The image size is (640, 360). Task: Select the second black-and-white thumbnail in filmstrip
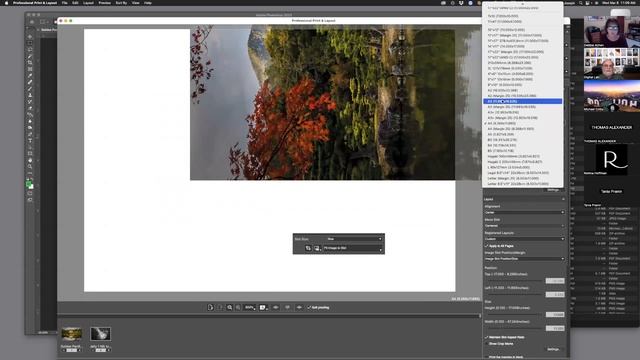pyautogui.click(x=100, y=334)
